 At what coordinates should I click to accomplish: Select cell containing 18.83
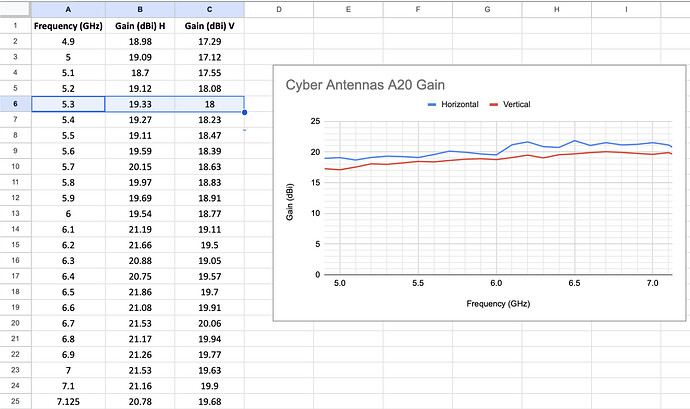pyautogui.click(x=209, y=182)
